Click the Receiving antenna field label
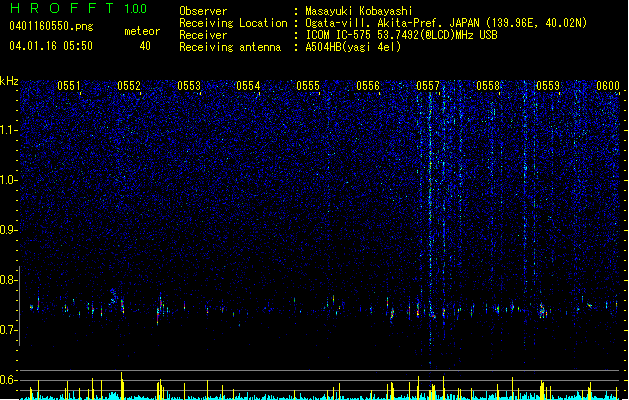The width and height of the screenshot is (629, 400). coord(230,47)
